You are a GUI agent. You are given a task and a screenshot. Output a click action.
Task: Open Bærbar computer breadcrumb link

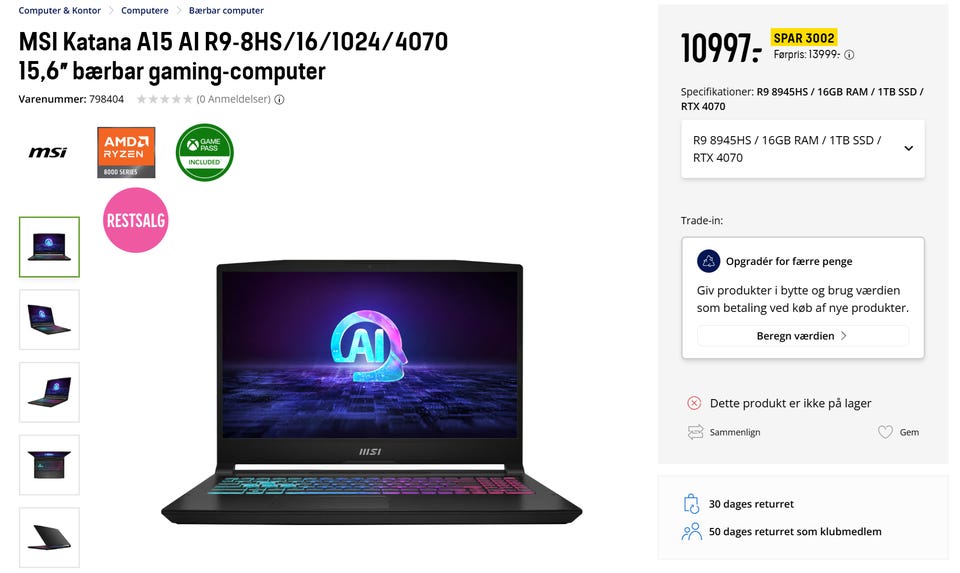pyautogui.click(x=226, y=10)
